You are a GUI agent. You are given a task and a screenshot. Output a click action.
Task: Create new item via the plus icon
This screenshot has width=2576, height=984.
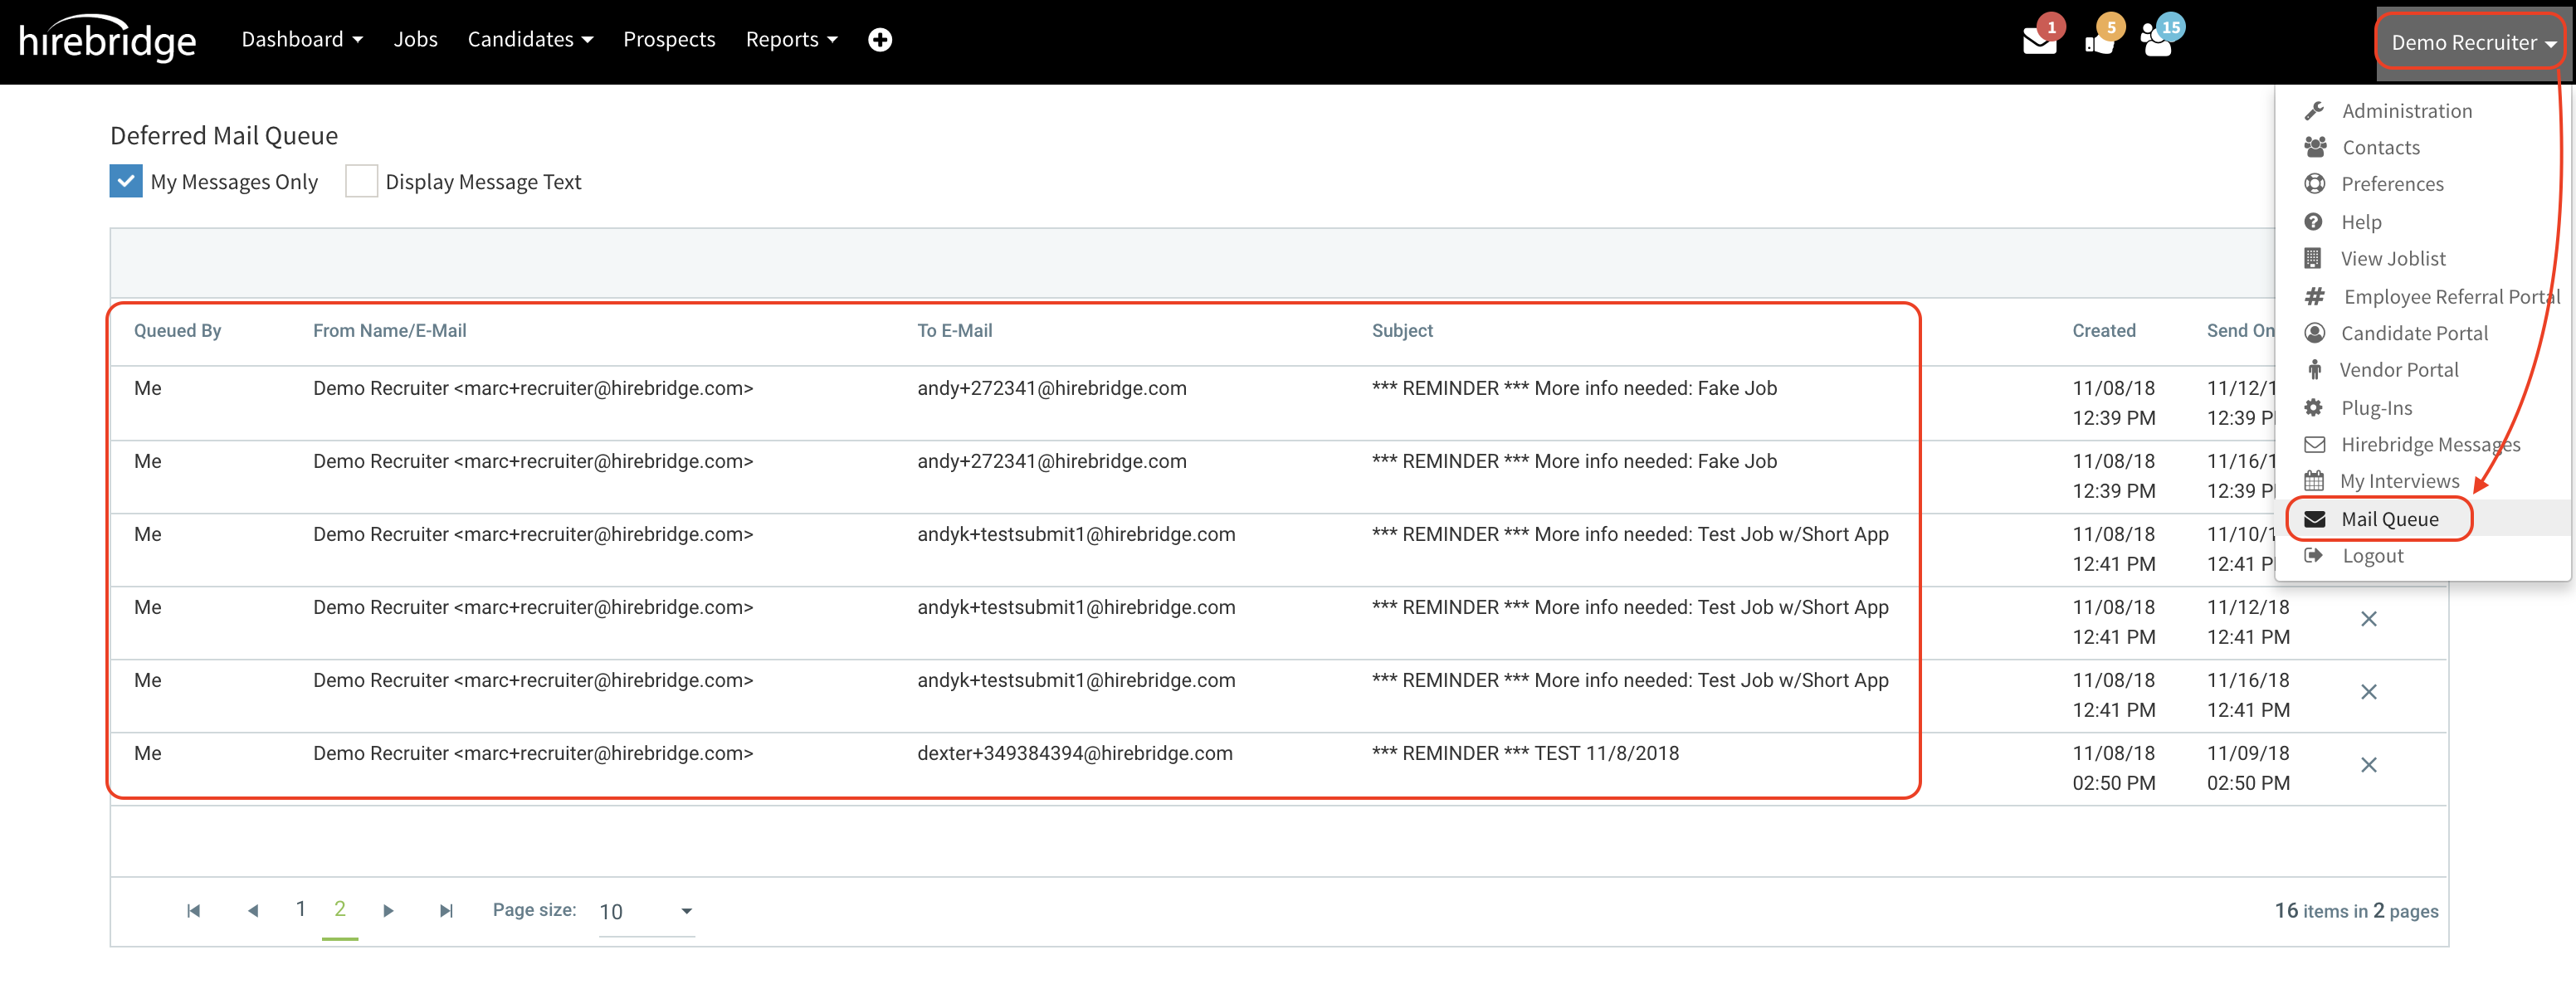tap(879, 39)
